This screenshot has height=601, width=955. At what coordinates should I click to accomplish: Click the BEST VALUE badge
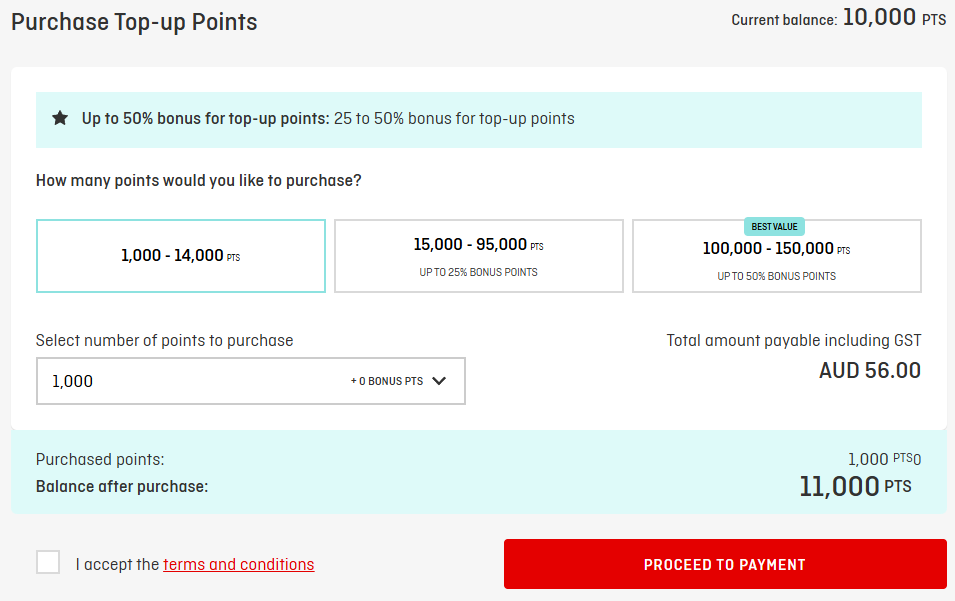pos(774,227)
